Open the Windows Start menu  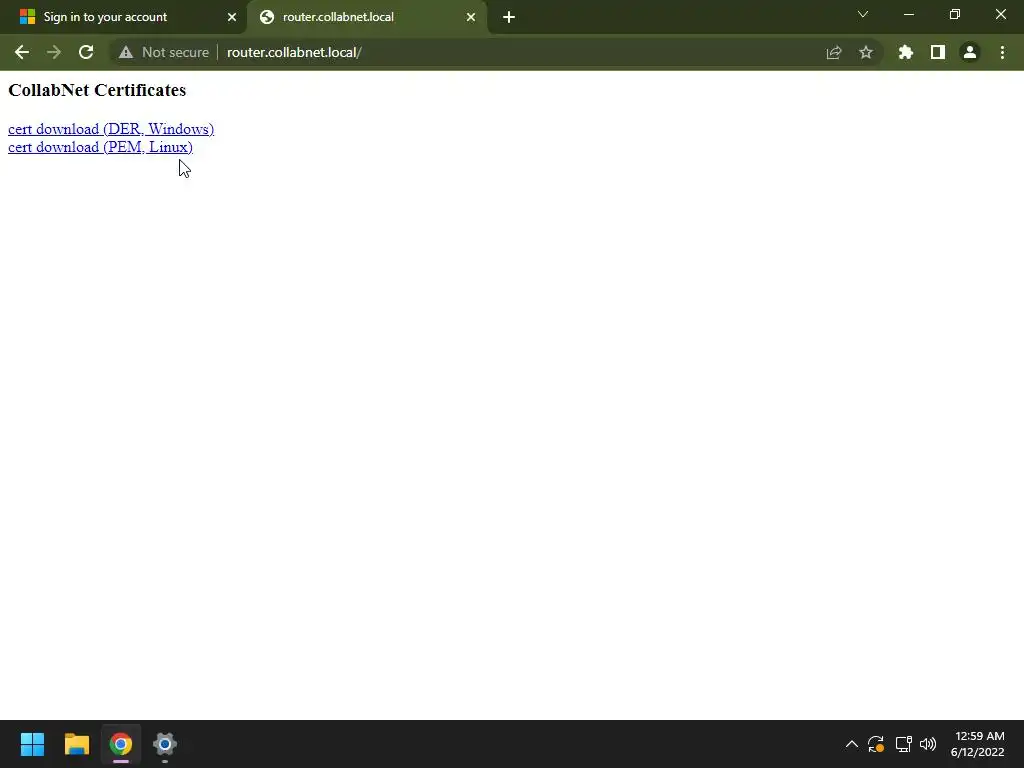coord(32,744)
